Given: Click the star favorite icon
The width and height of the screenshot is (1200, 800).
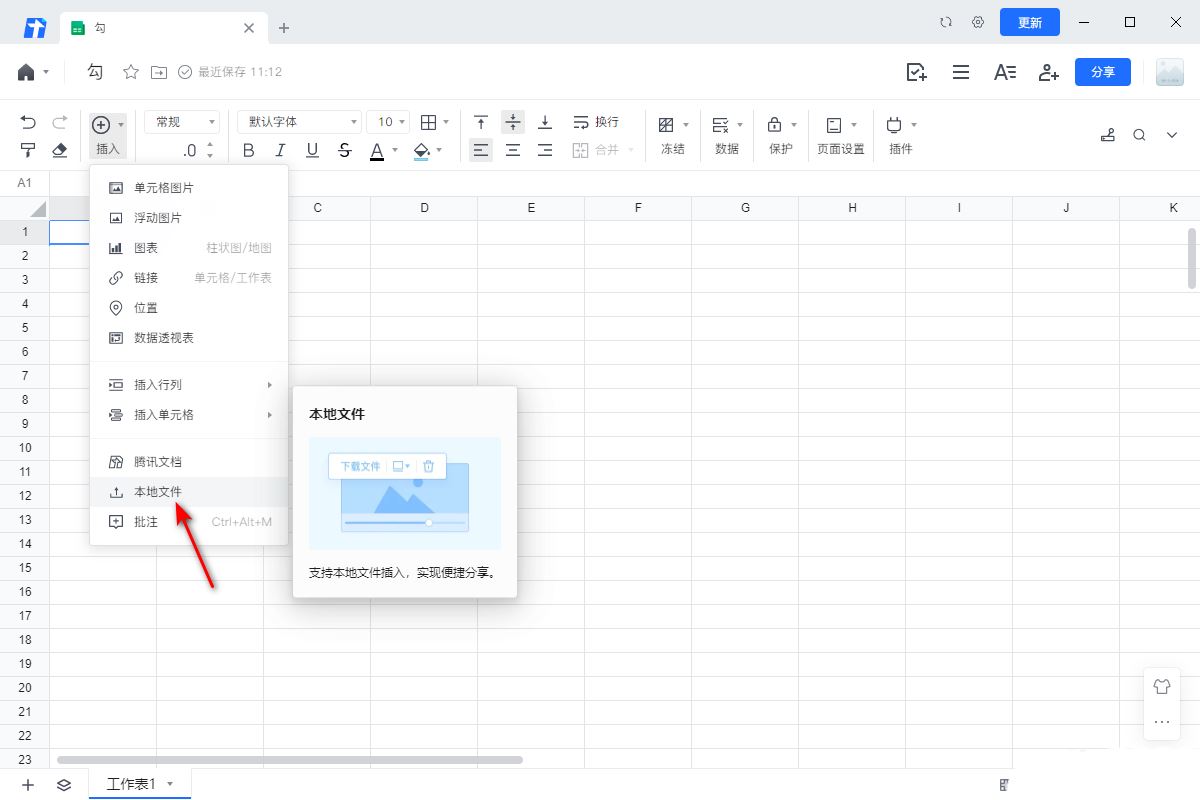Looking at the screenshot, I should tap(130, 72).
